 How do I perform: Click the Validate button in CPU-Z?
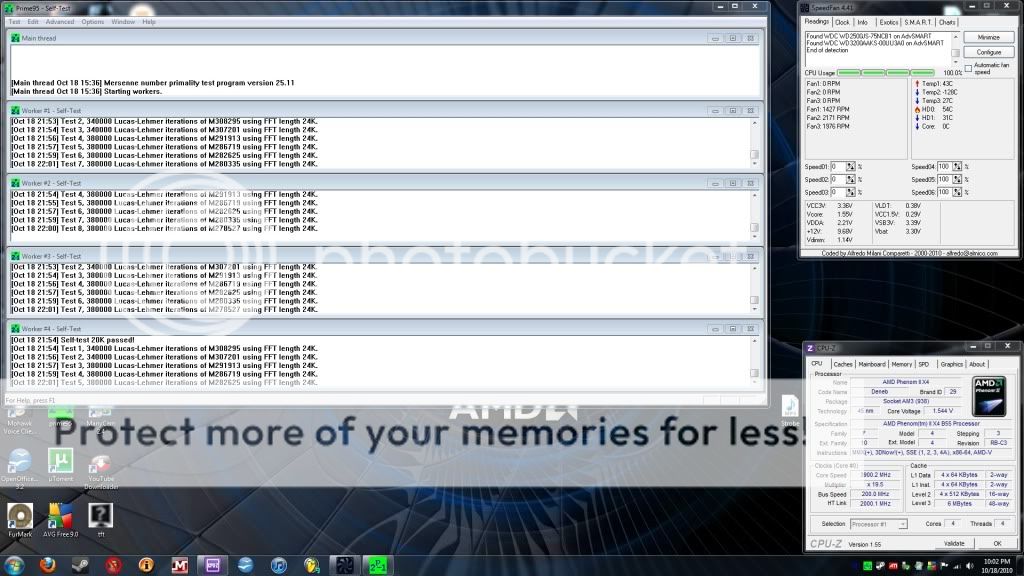(x=957, y=543)
